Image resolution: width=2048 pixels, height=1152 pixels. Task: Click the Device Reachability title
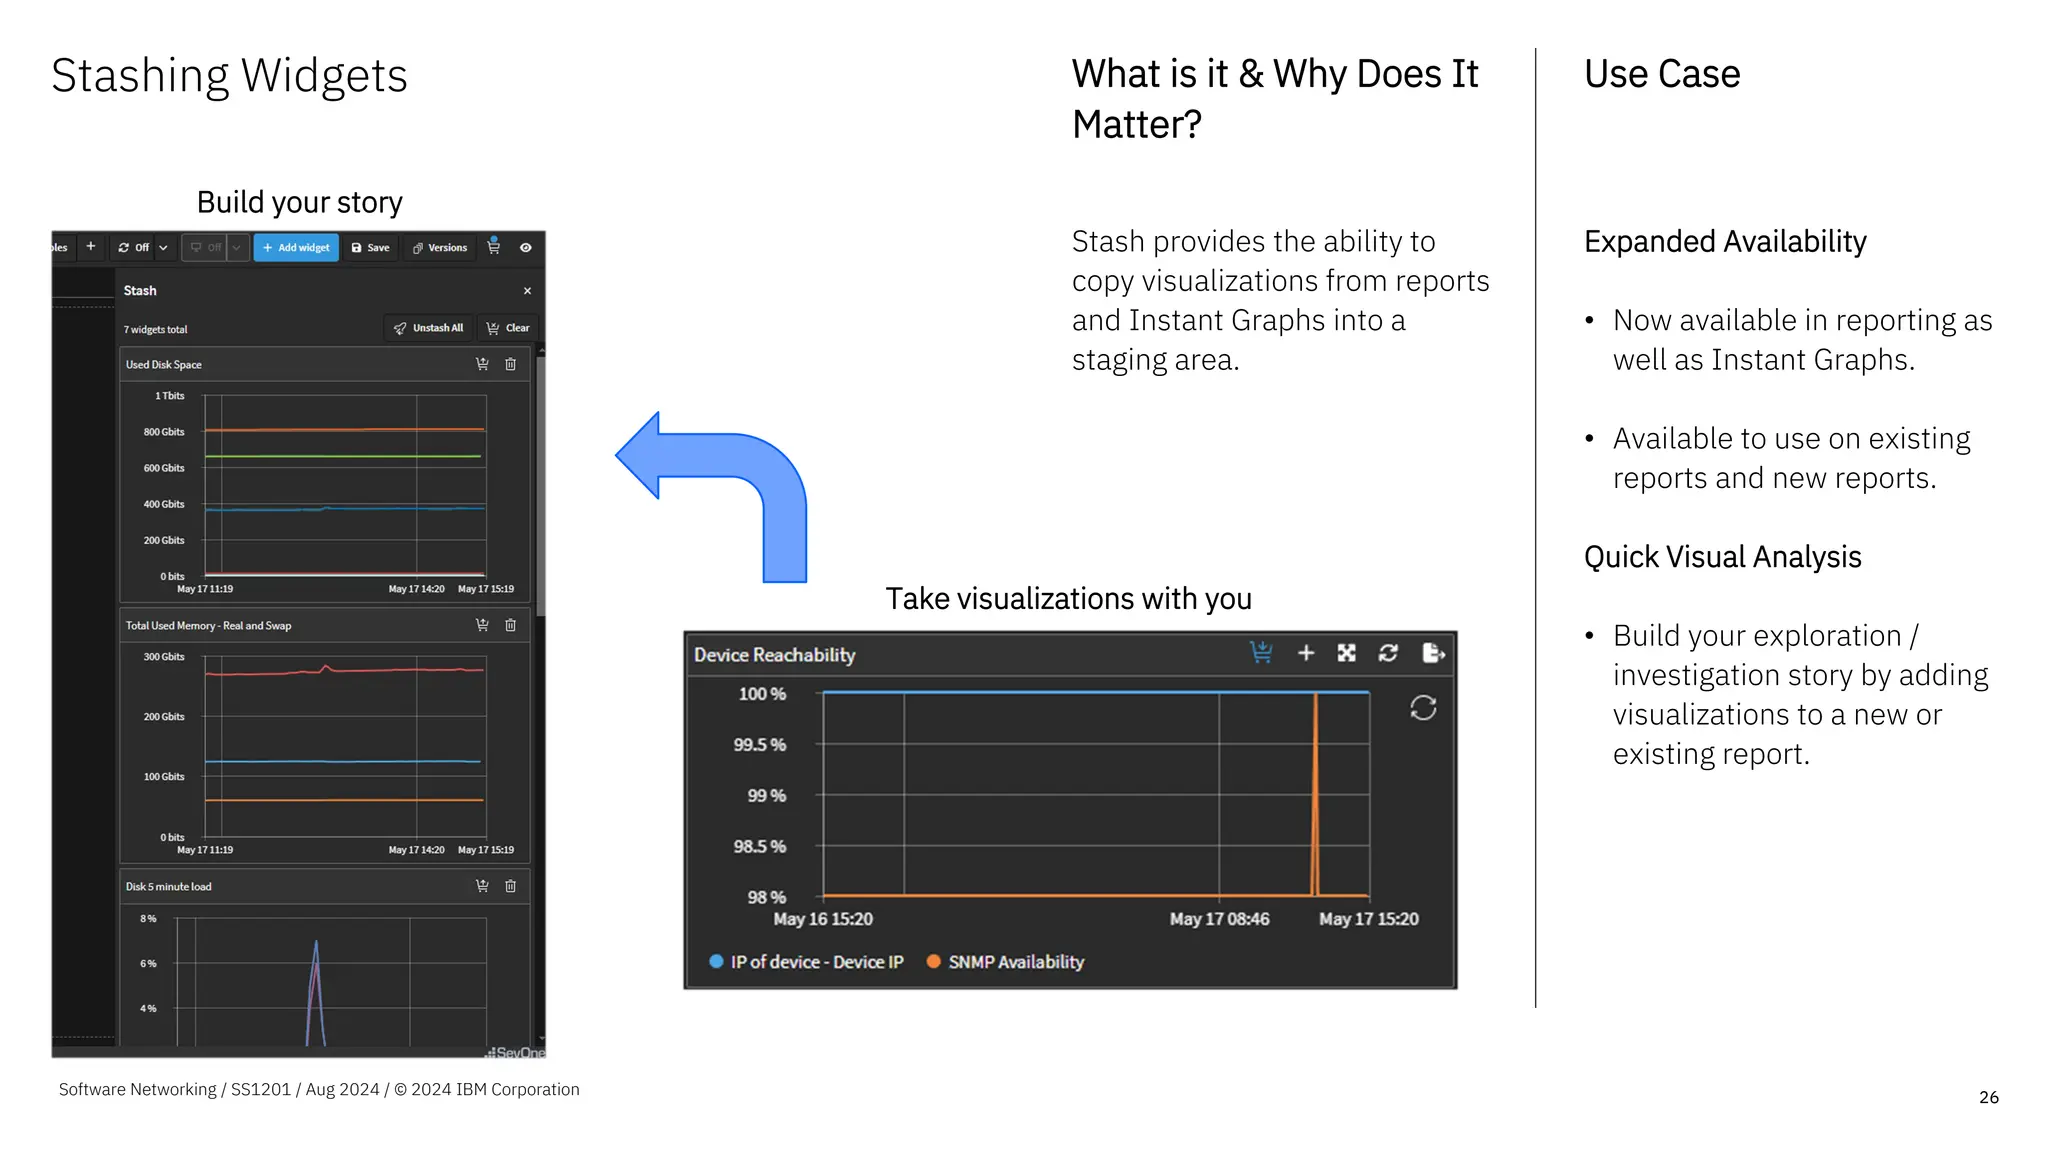click(x=775, y=655)
